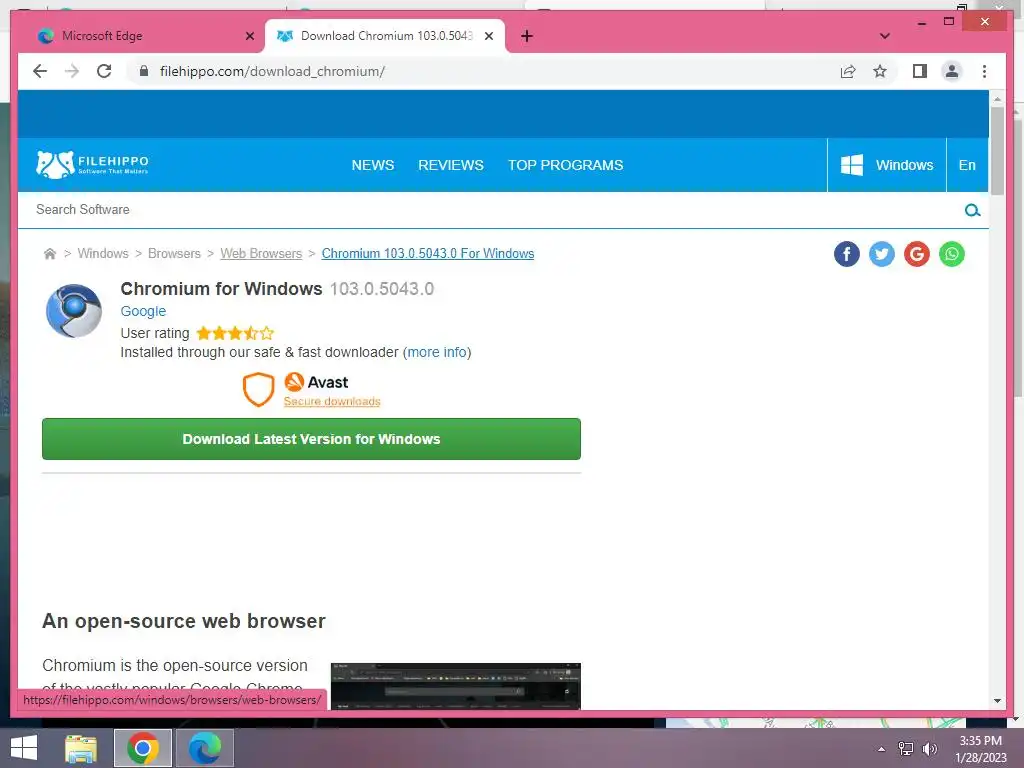The width and height of the screenshot is (1024, 768).
Task: Open the Chrome three-dot menu
Action: tap(984, 71)
